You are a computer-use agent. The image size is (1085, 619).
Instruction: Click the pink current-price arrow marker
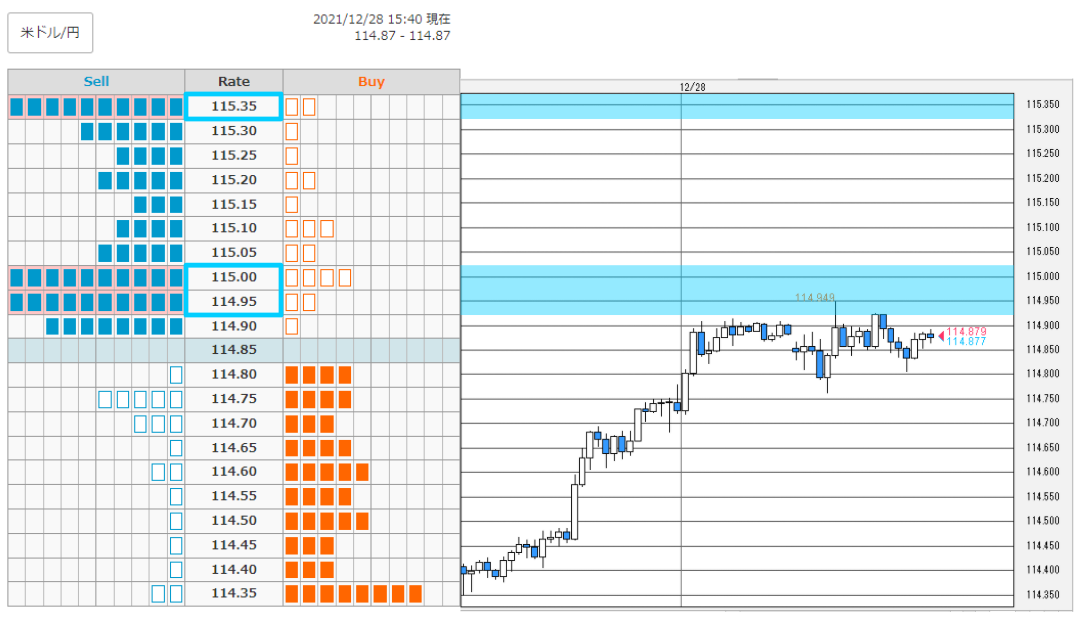(941, 335)
